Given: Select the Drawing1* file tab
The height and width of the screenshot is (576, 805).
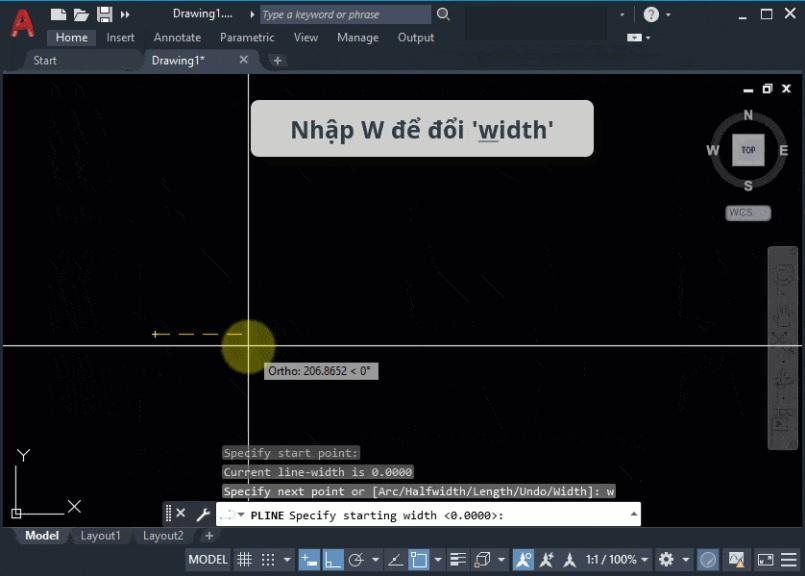Looking at the screenshot, I should tap(178, 61).
